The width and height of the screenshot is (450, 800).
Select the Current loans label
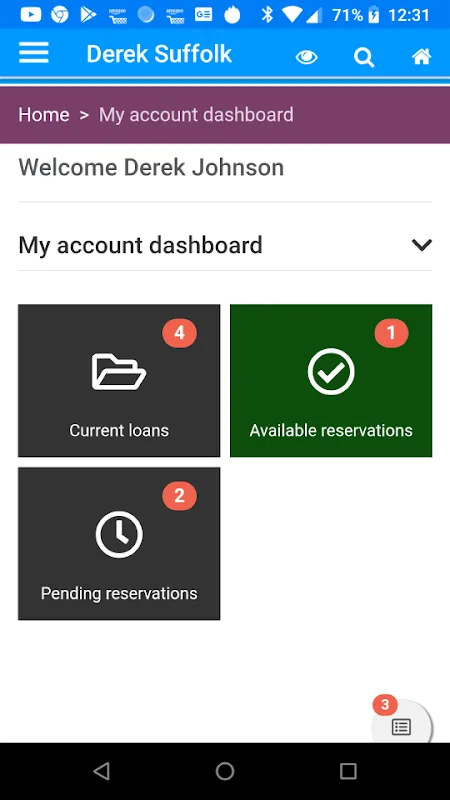[x=119, y=431]
